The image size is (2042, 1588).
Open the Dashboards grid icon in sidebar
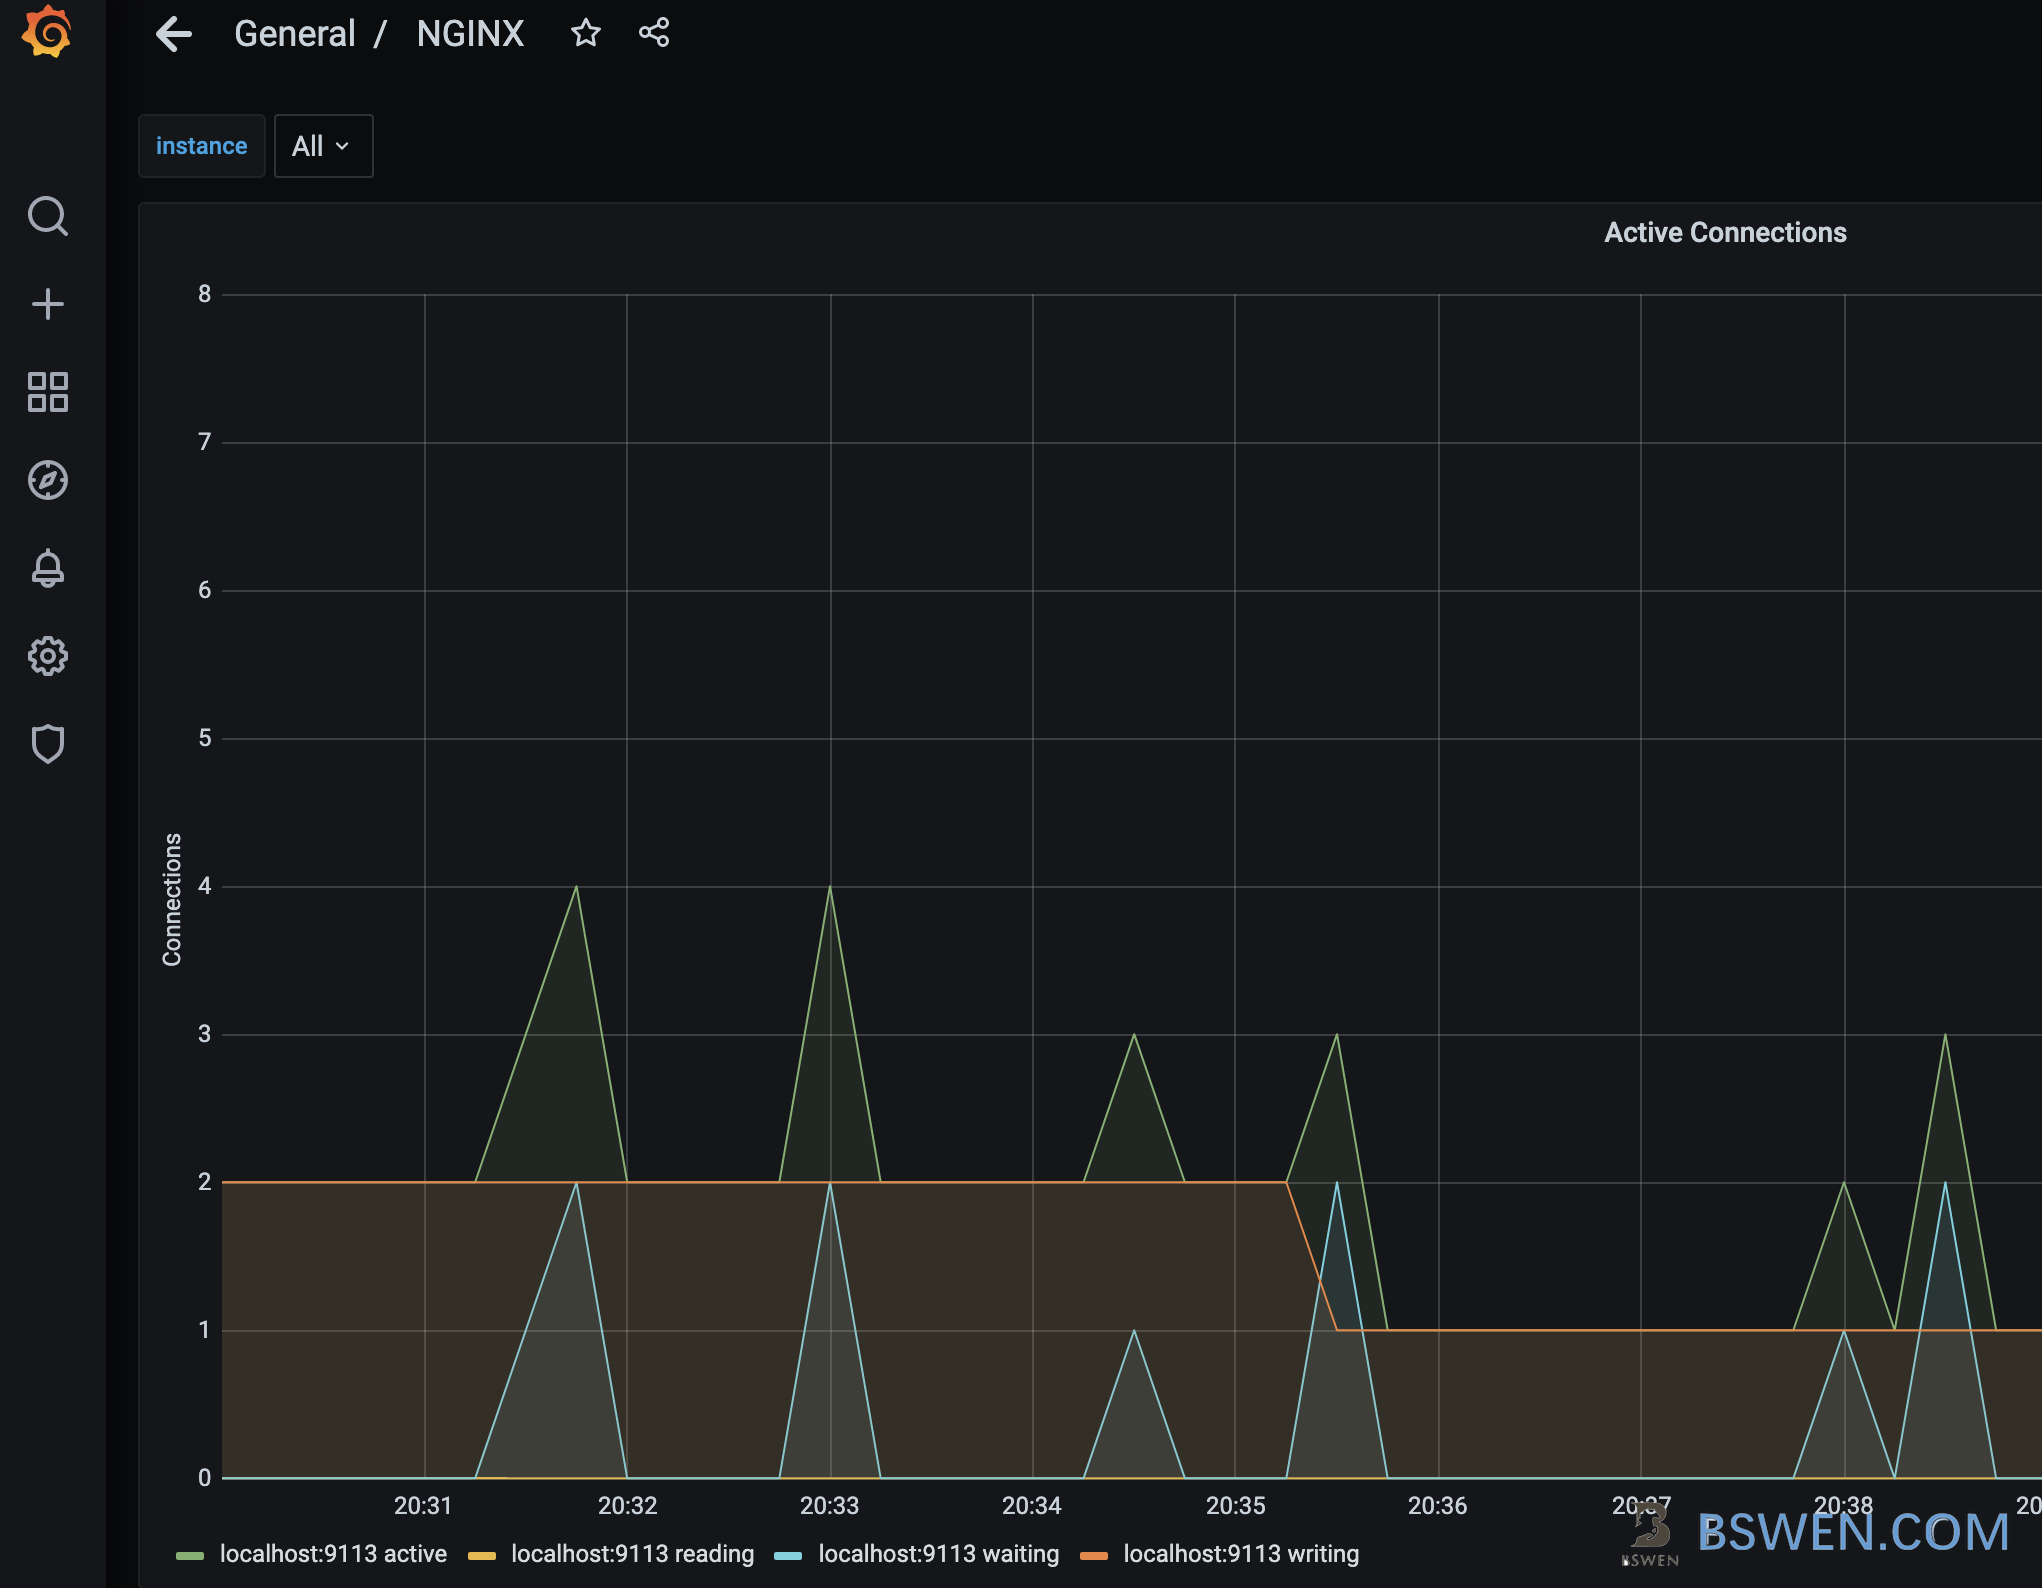pos(47,392)
